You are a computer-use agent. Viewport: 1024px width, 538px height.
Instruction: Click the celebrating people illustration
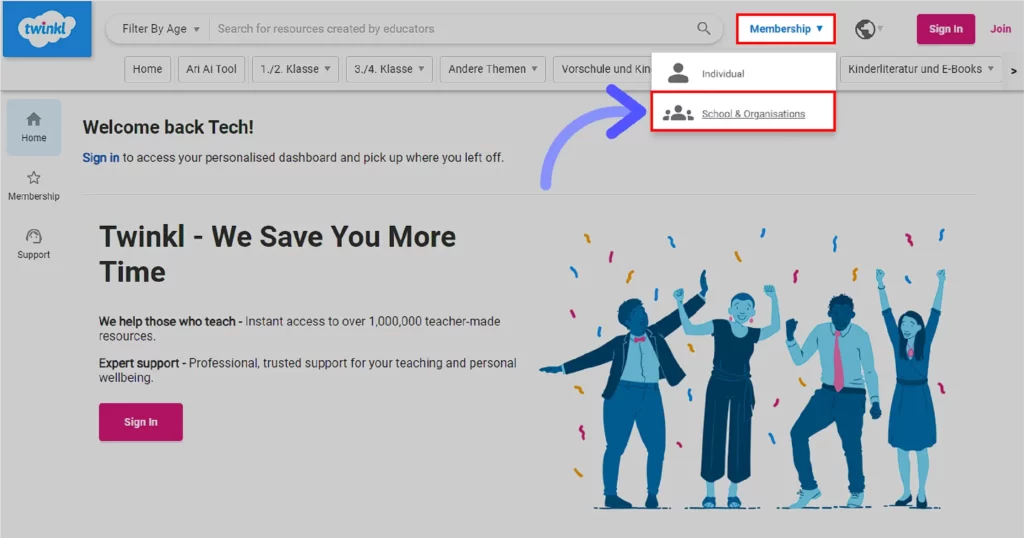point(744,369)
